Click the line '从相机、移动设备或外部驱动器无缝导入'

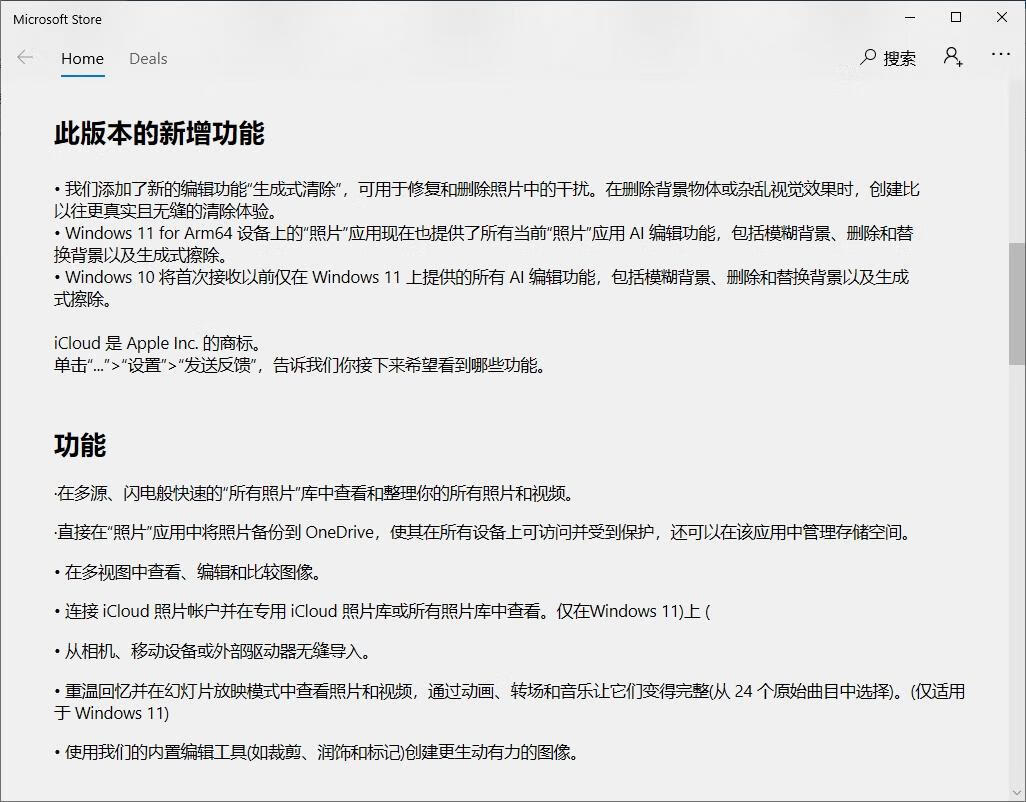213,652
